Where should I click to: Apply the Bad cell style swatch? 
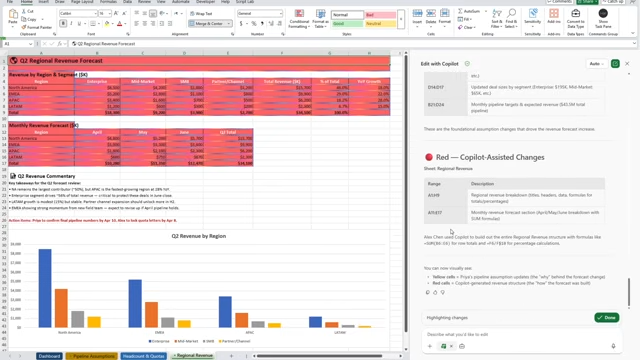(x=380, y=15)
